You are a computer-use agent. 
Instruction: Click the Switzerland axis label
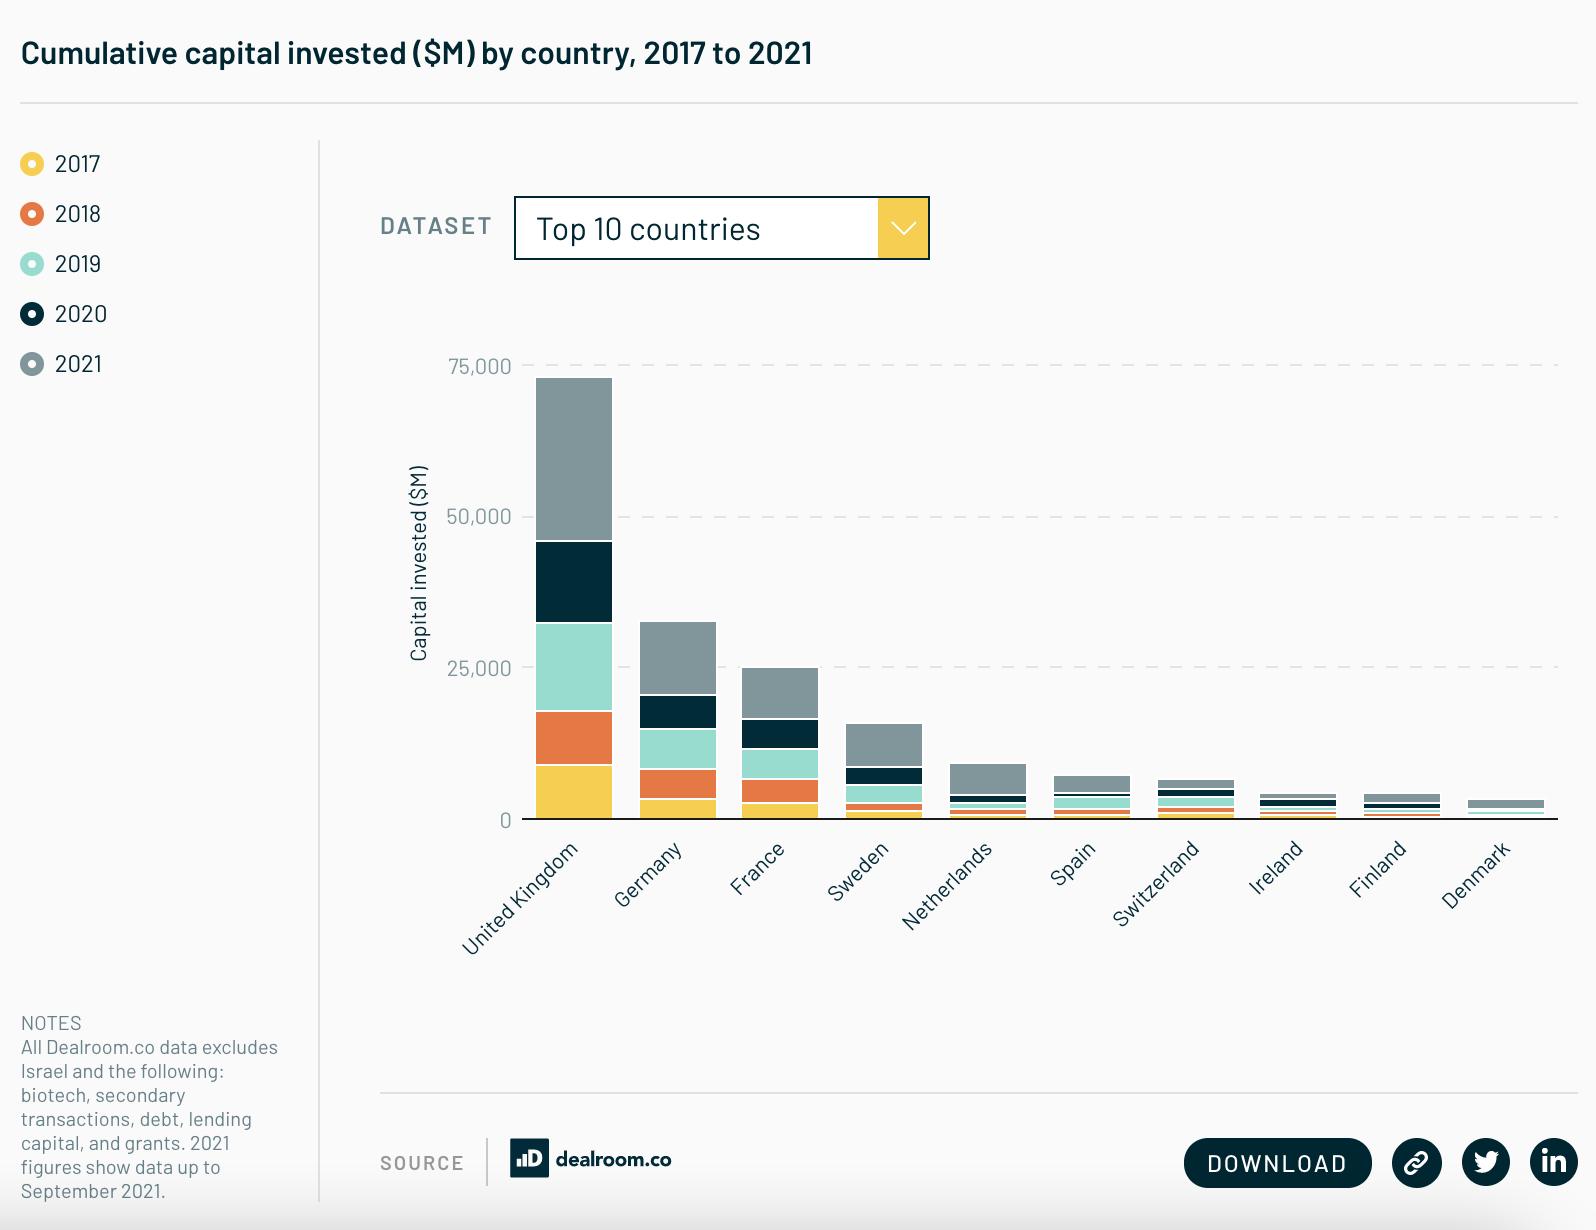[x=1156, y=884]
